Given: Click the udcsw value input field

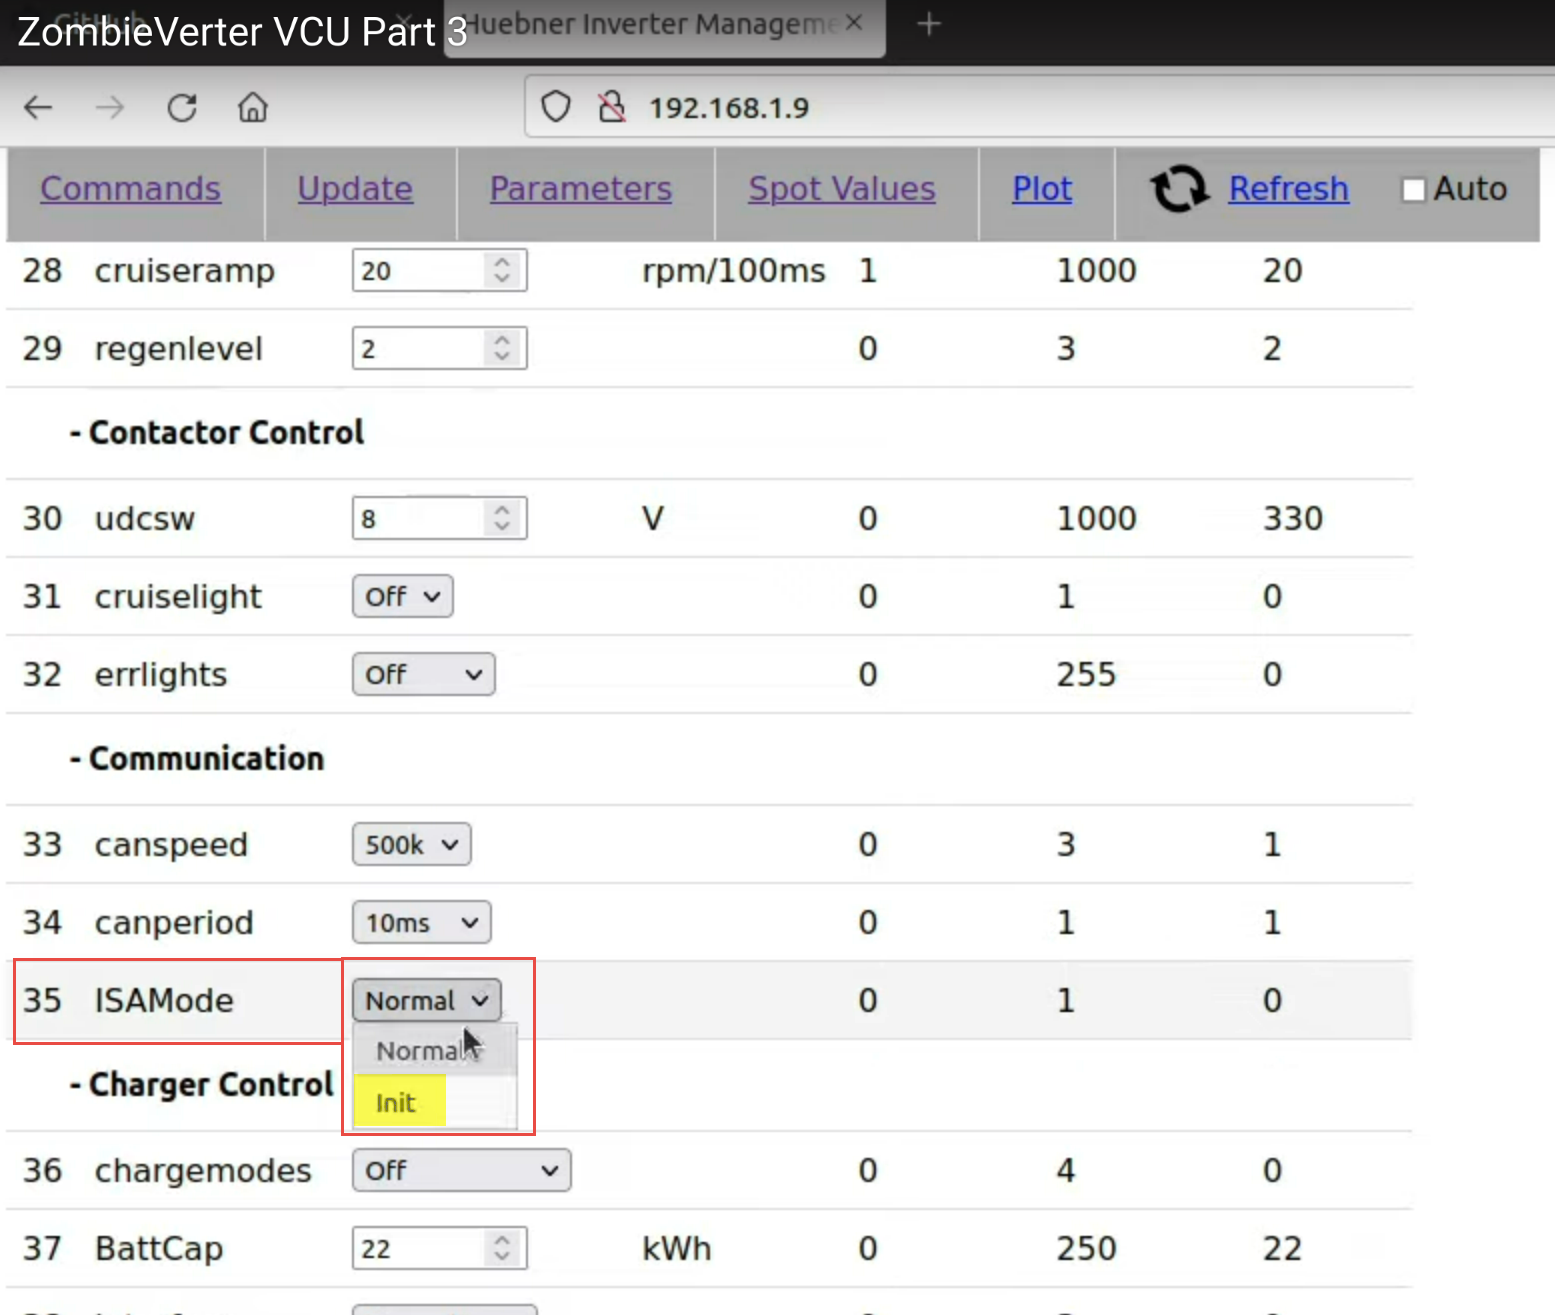Looking at the screenshot, I should tap(418, 519).
